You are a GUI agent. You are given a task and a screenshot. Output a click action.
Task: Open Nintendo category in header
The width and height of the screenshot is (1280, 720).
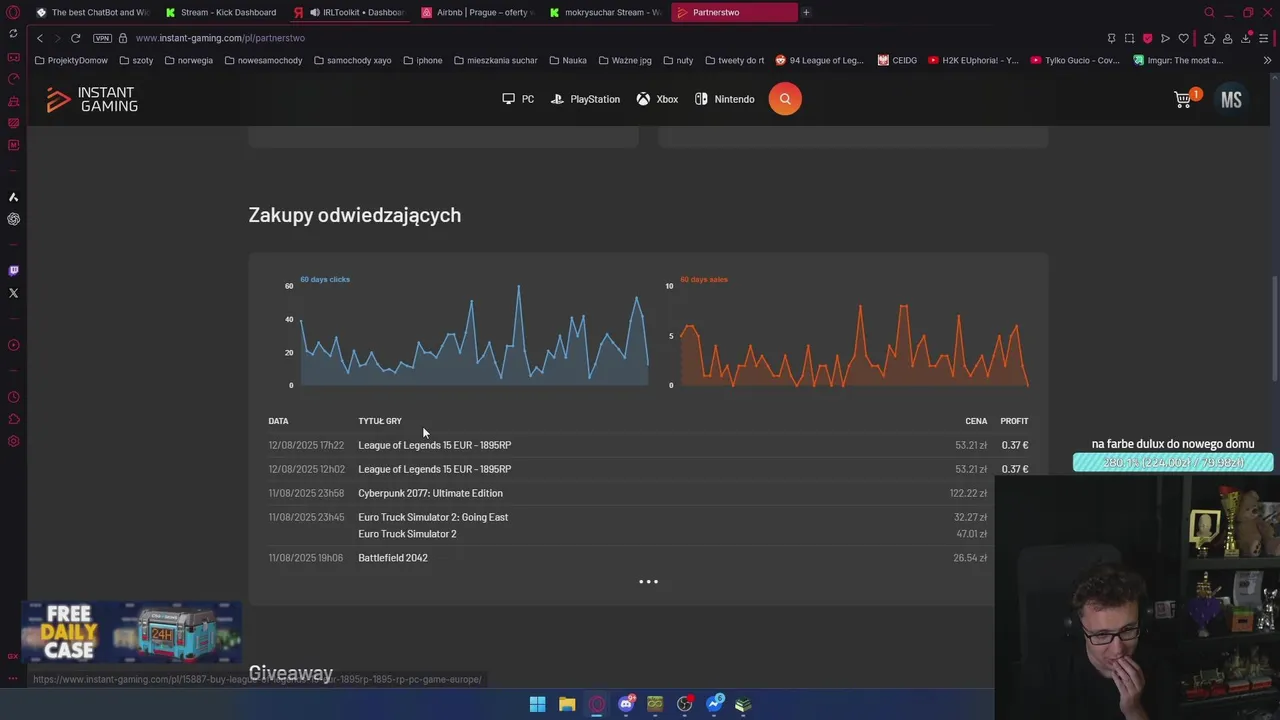[724, 99]
